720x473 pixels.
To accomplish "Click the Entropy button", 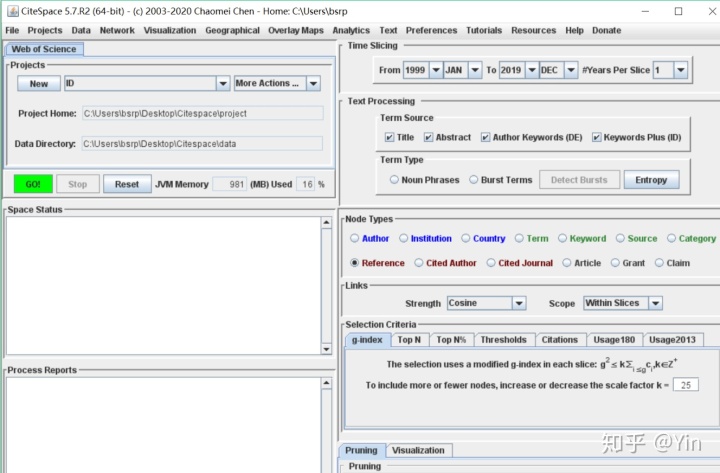I will point(651,180).
